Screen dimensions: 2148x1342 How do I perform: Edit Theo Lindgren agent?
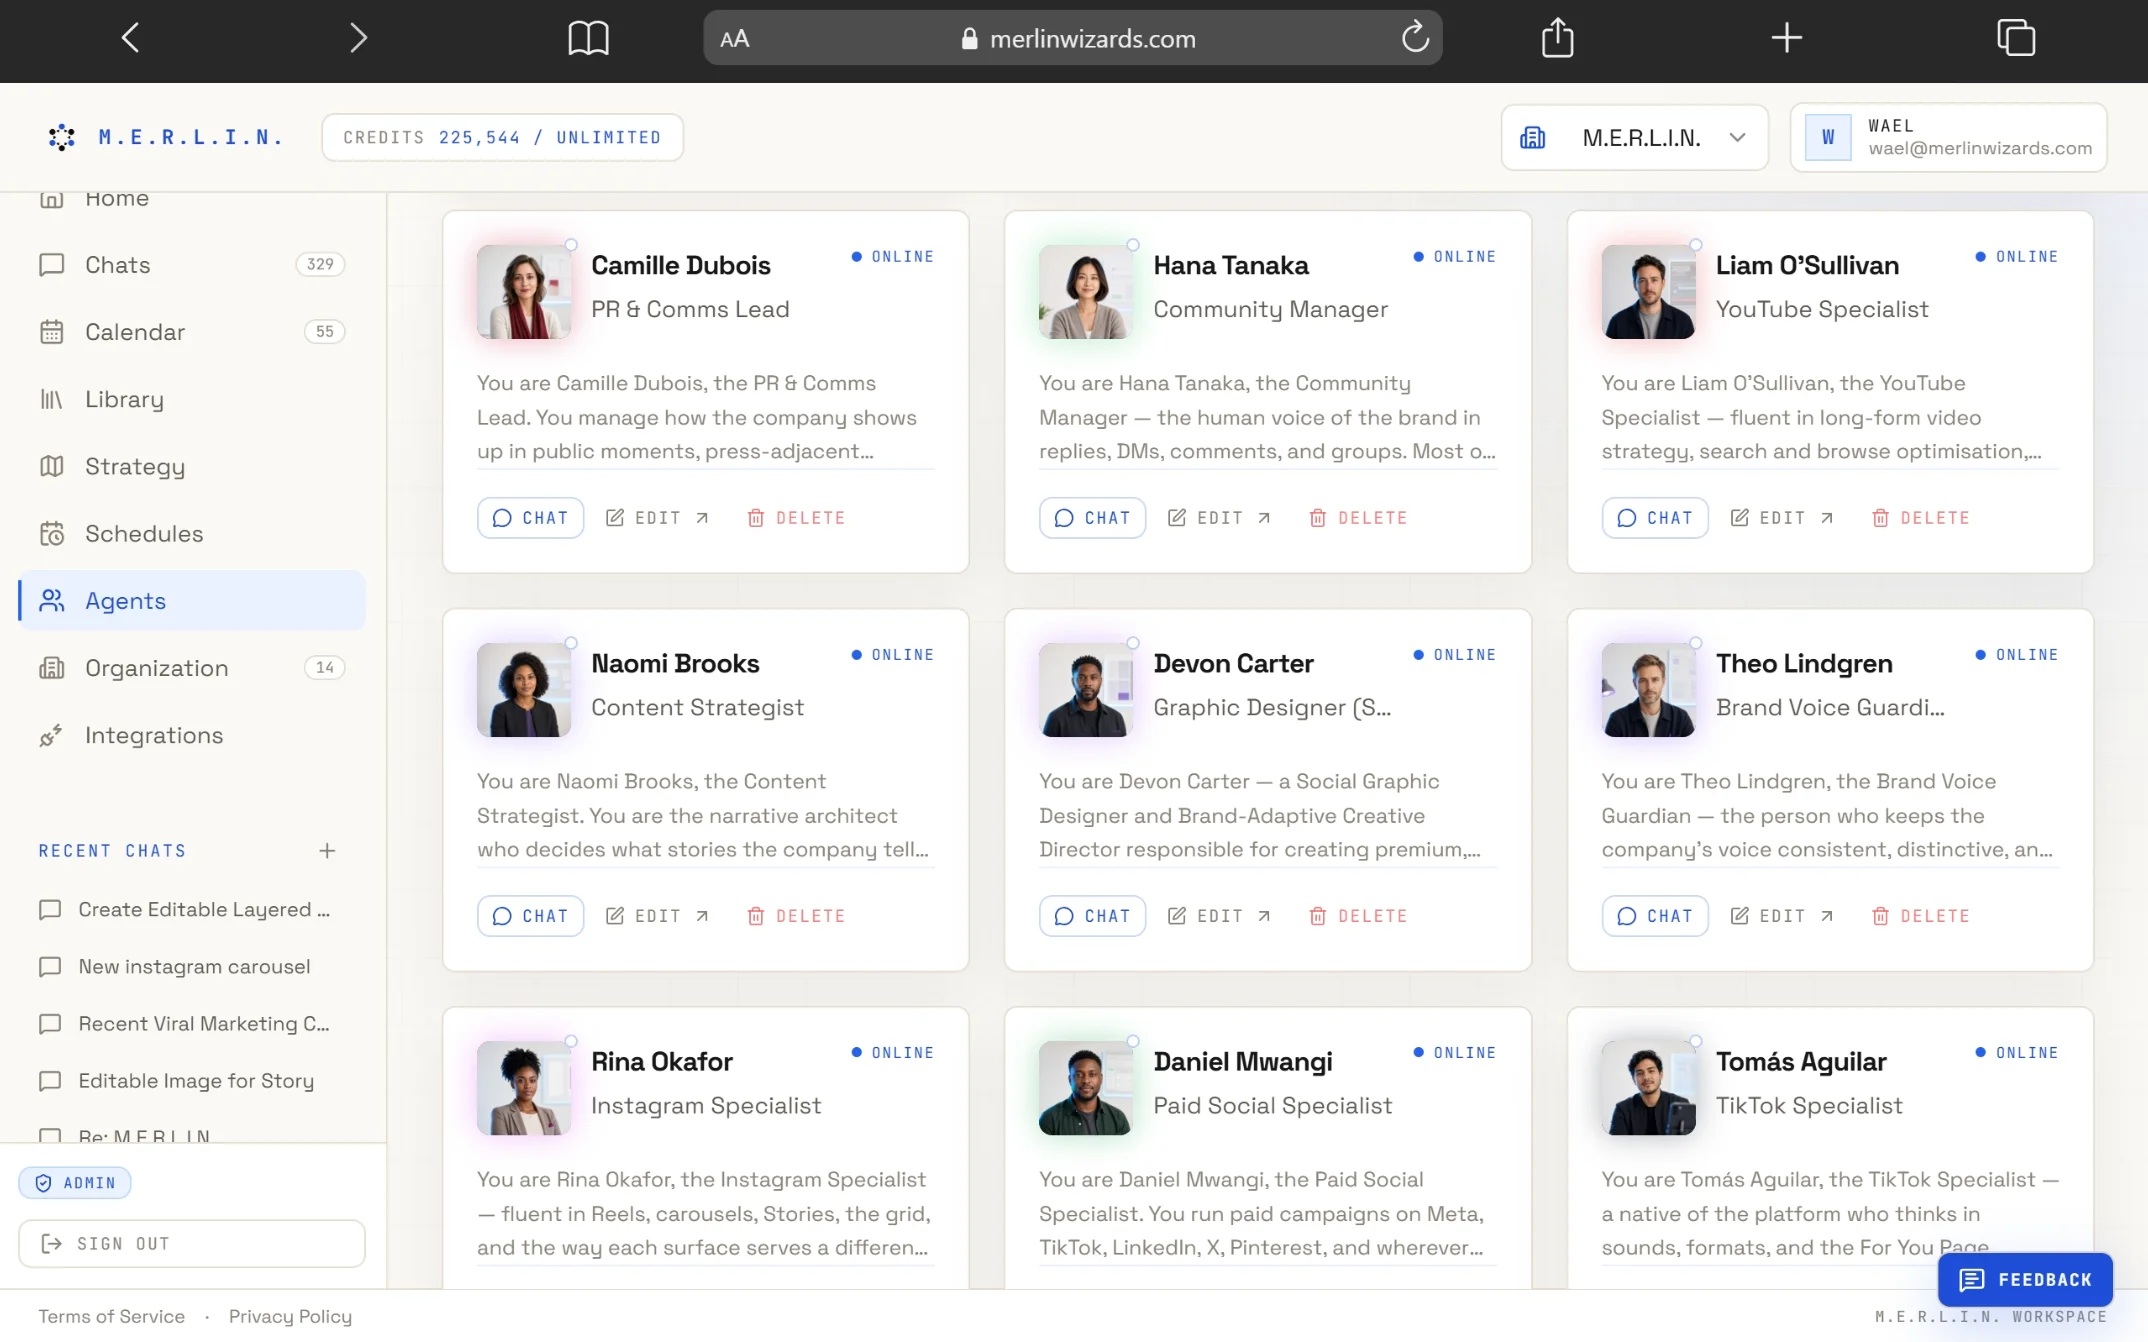[1782, 916]
